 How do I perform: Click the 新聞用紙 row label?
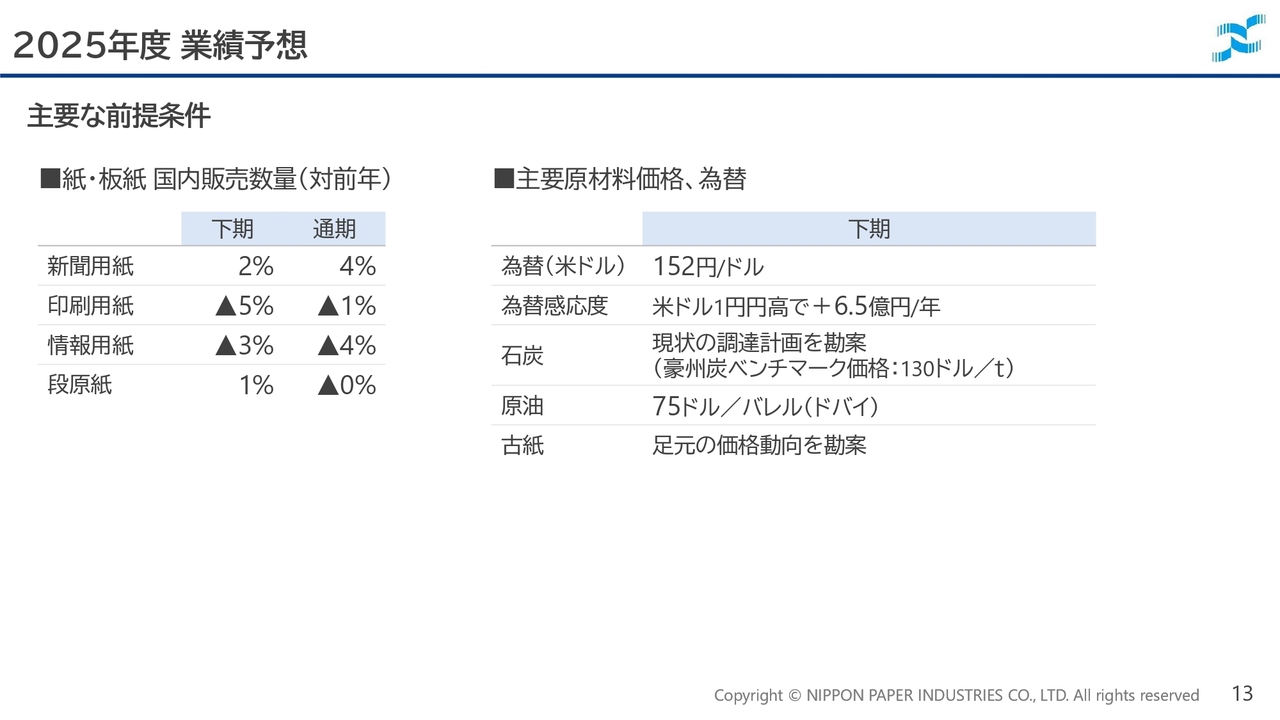90,266
